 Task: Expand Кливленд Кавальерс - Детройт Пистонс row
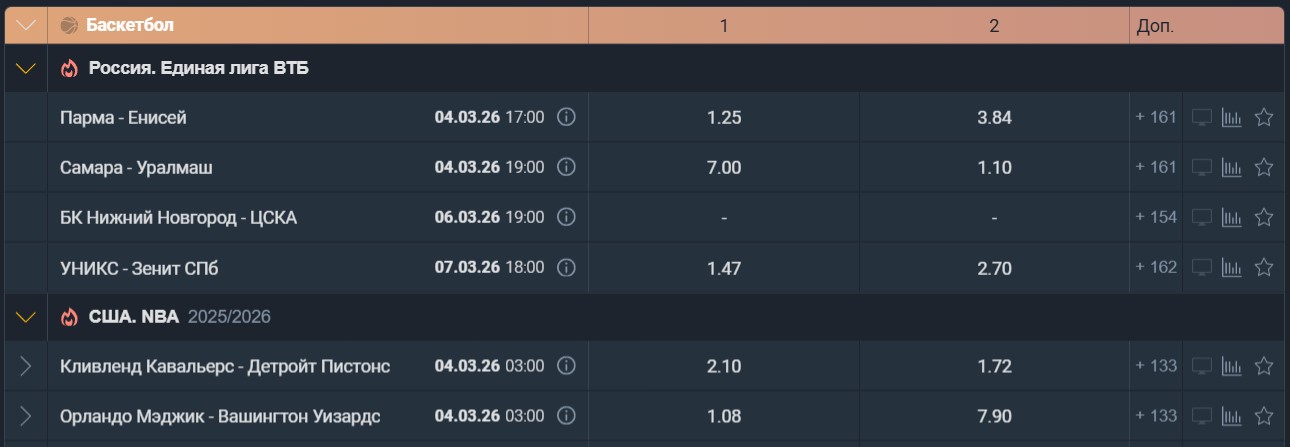(26, 366)
